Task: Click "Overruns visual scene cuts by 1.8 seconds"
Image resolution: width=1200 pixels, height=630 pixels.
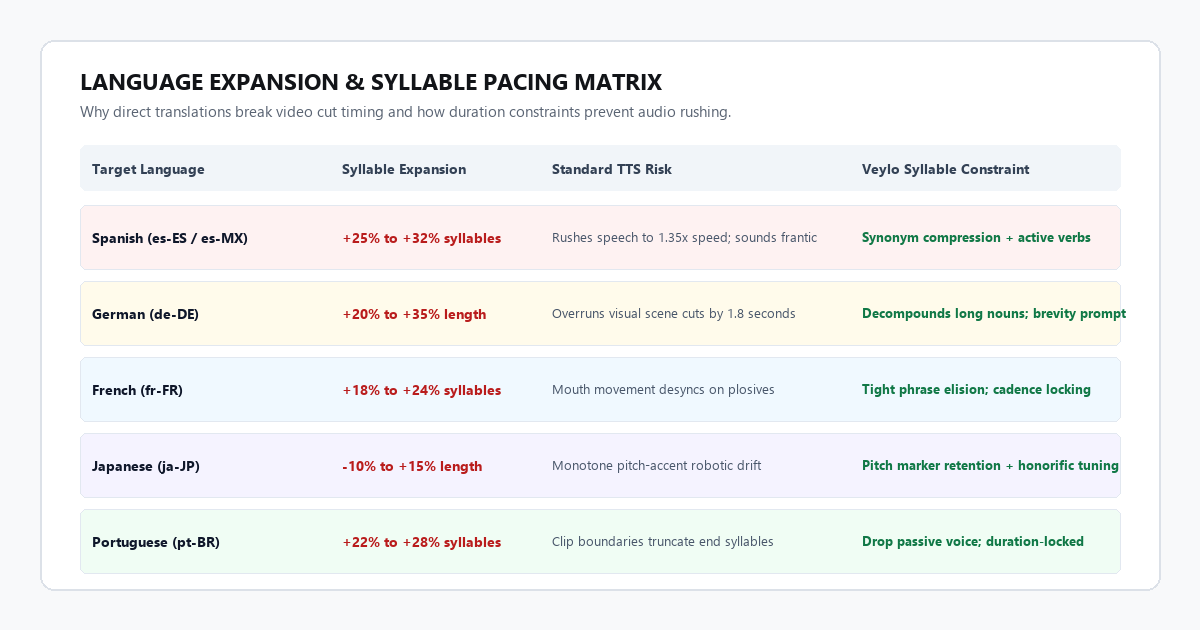Action: (674, 314)
